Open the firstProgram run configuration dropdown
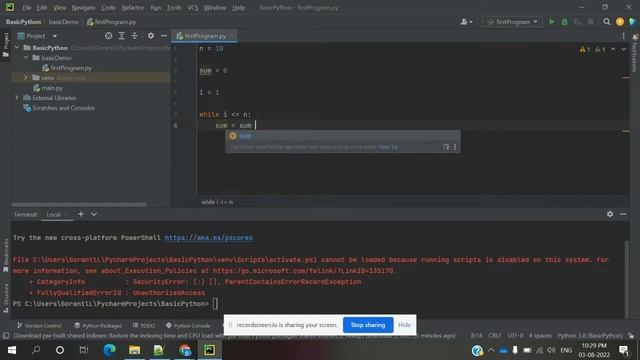640x360 pixels. click(x=513, y=22)
